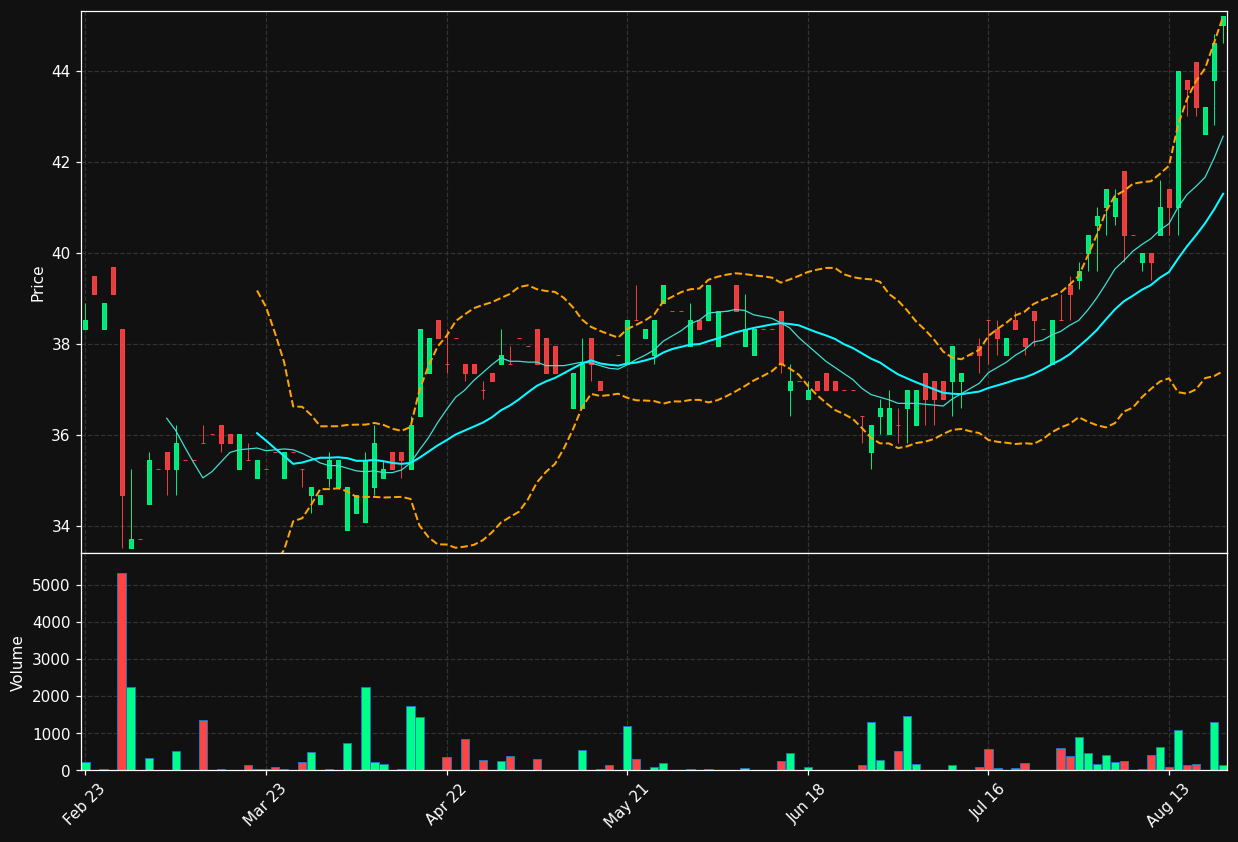The image size is (1238, 842).
Task: Click the price tick label 40
Action: click(61, 253)
